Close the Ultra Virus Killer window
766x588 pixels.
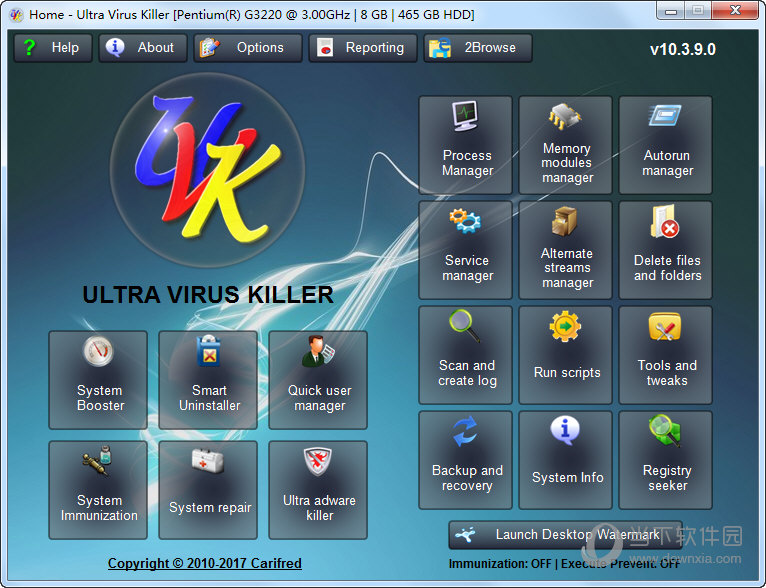click(x=735, y=11)
